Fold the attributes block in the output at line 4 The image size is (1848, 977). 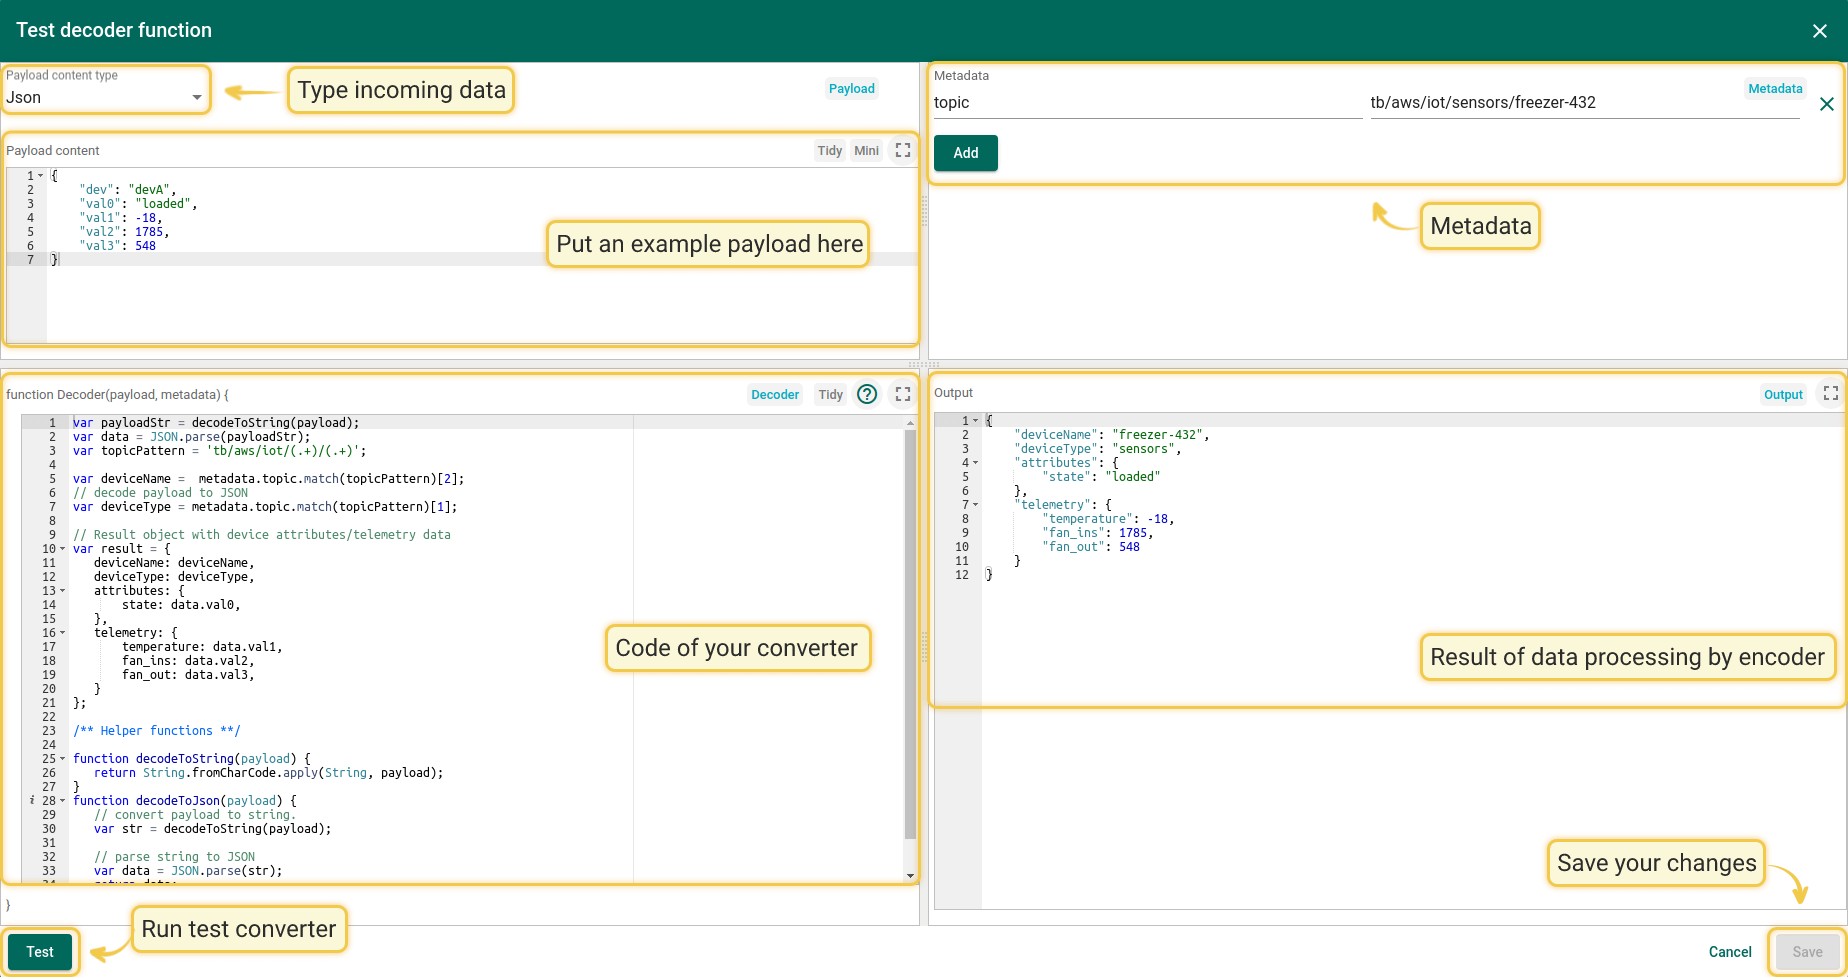[976, 463]
